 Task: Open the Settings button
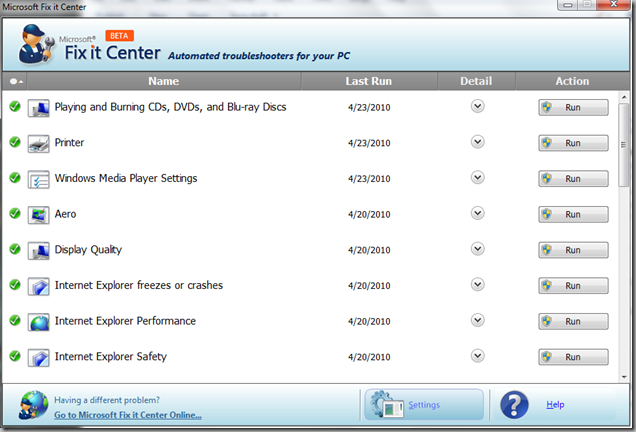(x=424, y=405)
